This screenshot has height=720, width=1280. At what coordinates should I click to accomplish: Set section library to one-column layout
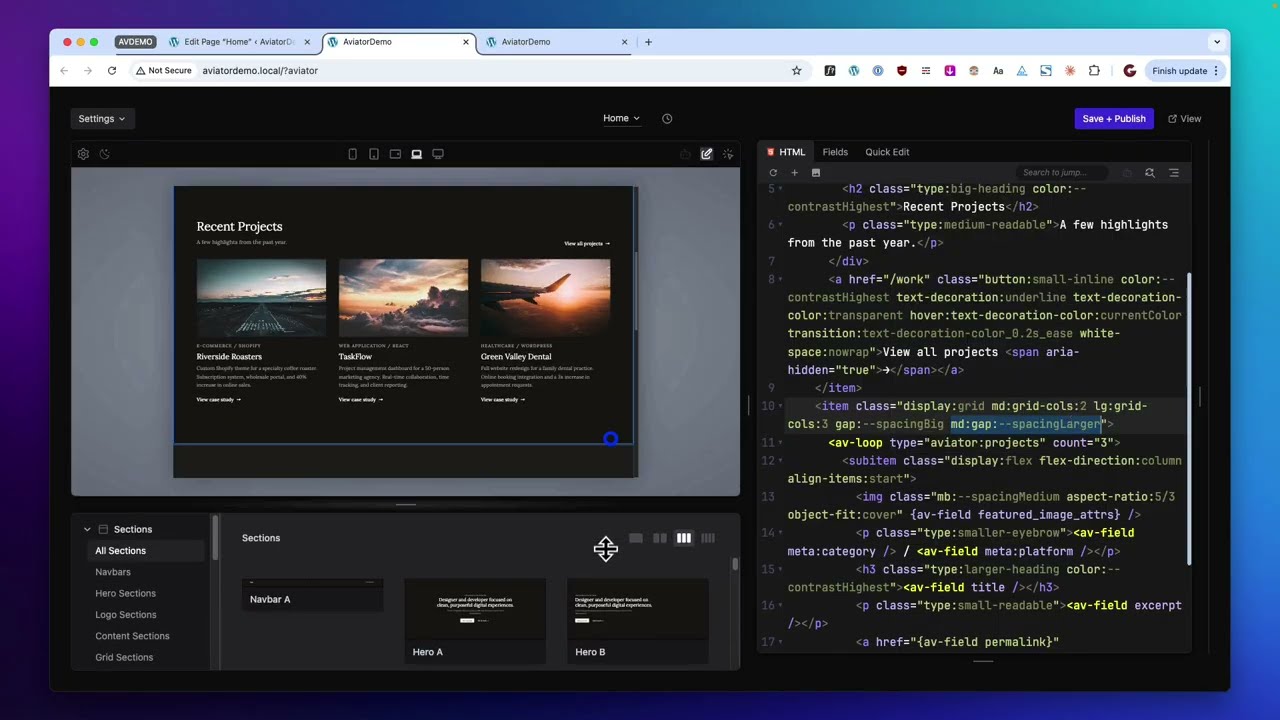[x=636, y=538]
